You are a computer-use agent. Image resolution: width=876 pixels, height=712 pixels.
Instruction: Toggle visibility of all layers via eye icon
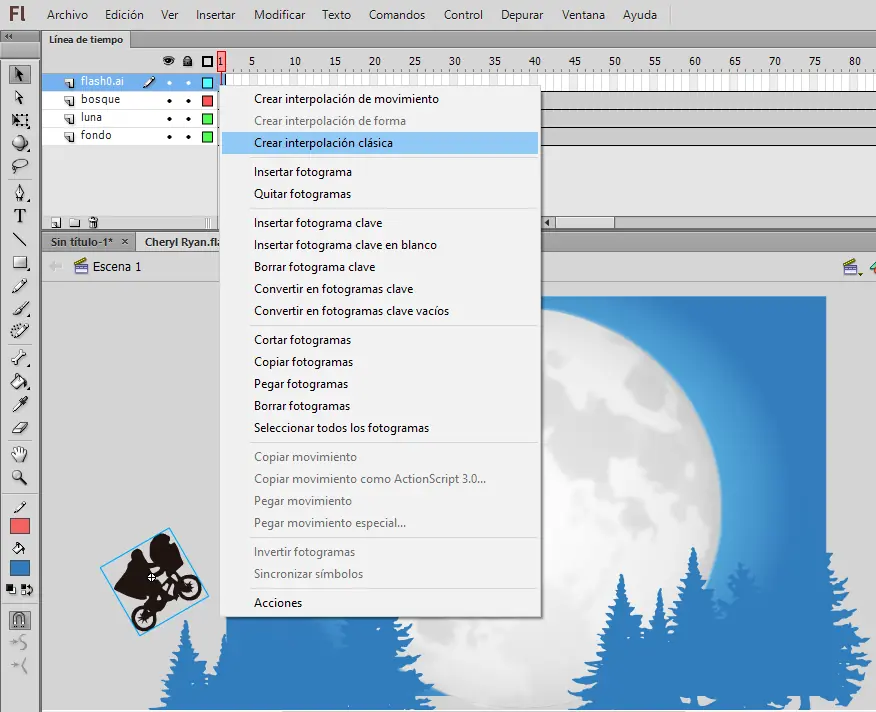168,61
